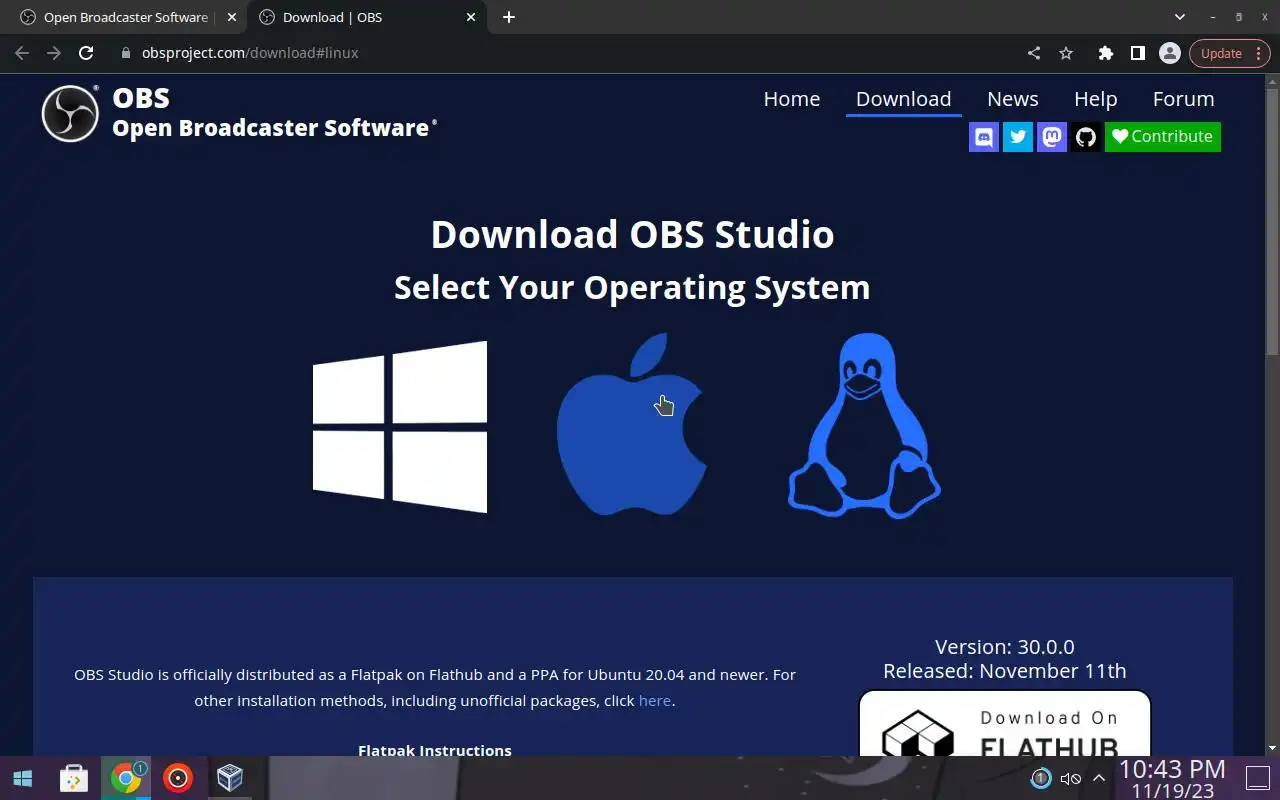Click the 'Released: November 11th' text
The width and height of the screenshot is (1280, 800).
1005,671
